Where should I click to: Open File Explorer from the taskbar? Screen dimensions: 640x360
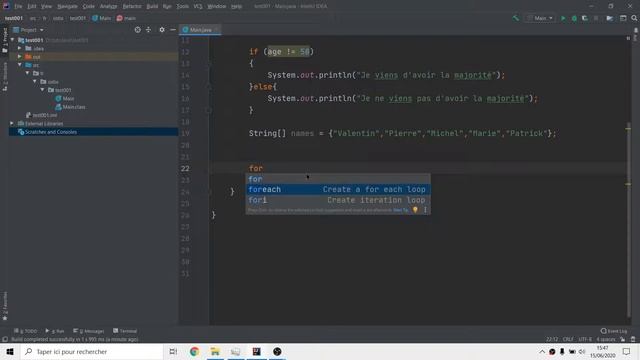[x=215, y=352]
